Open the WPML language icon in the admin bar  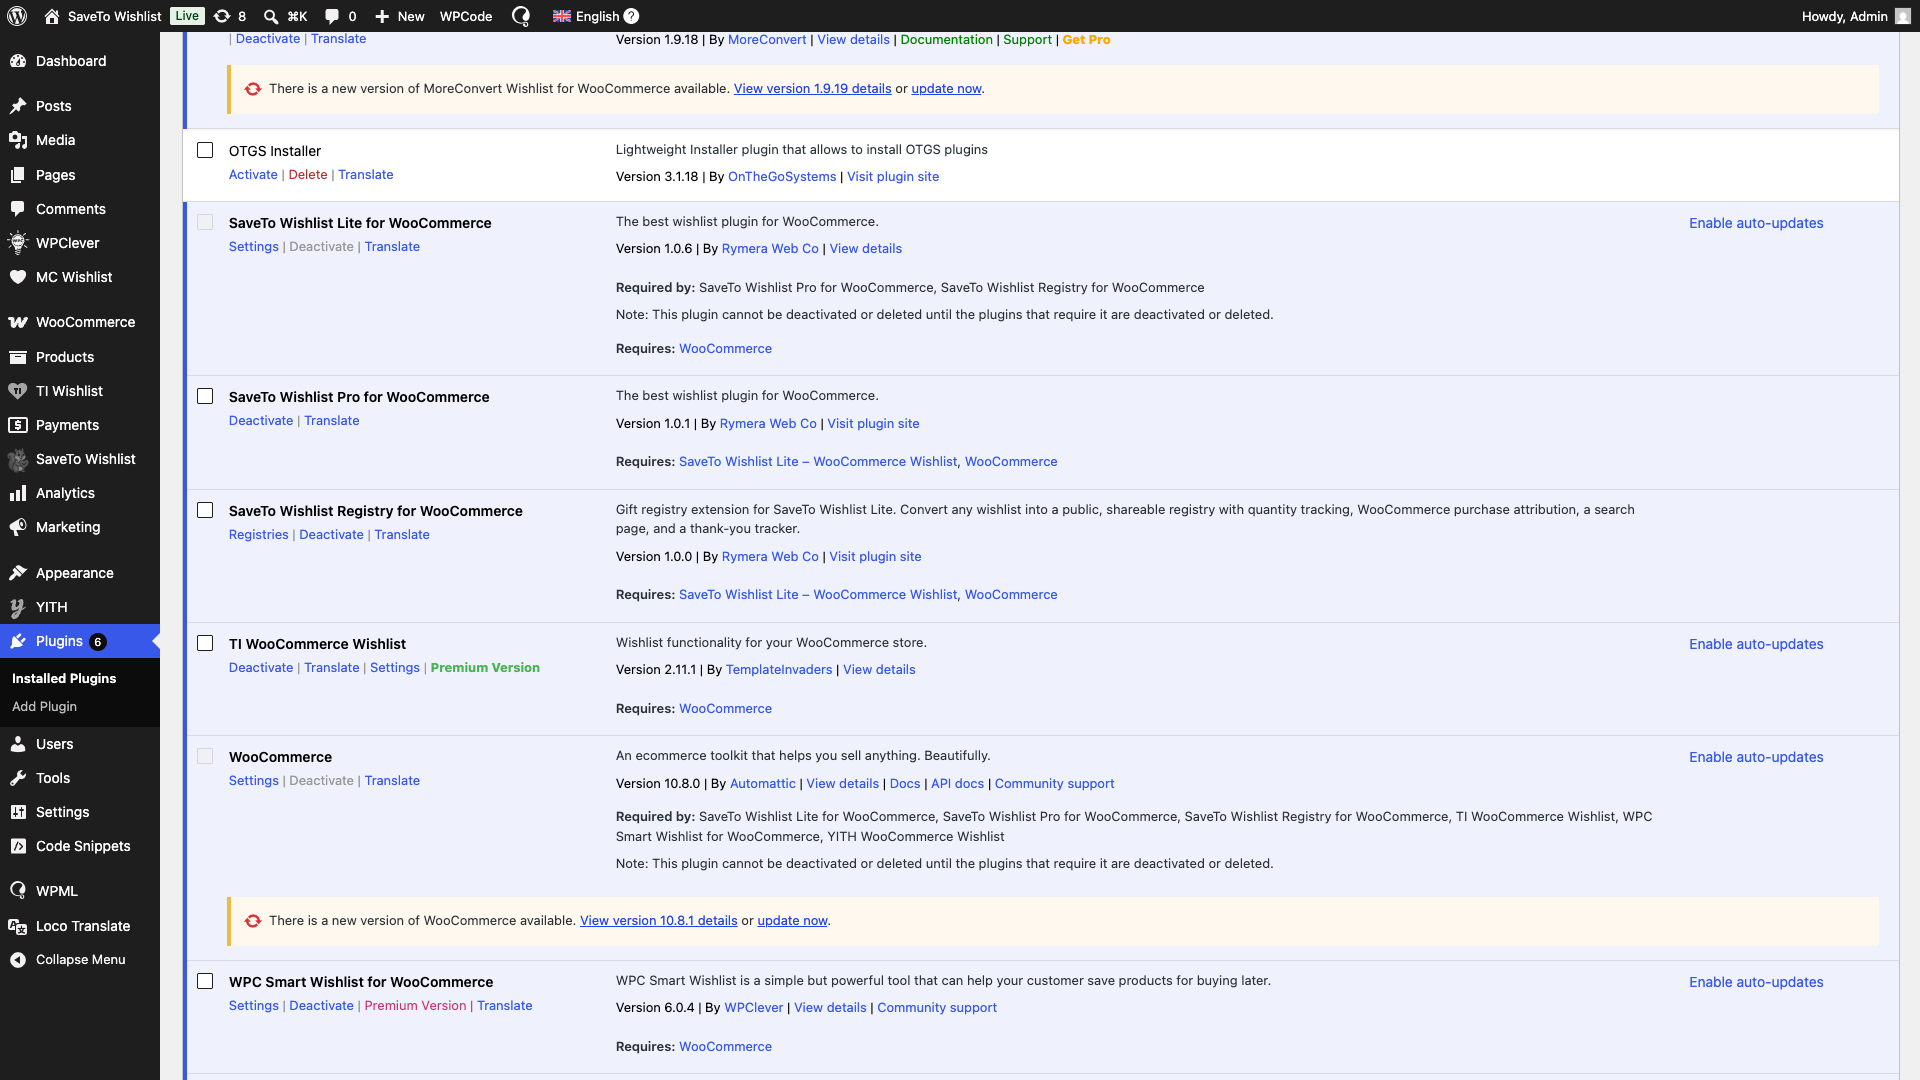[521, 16]
